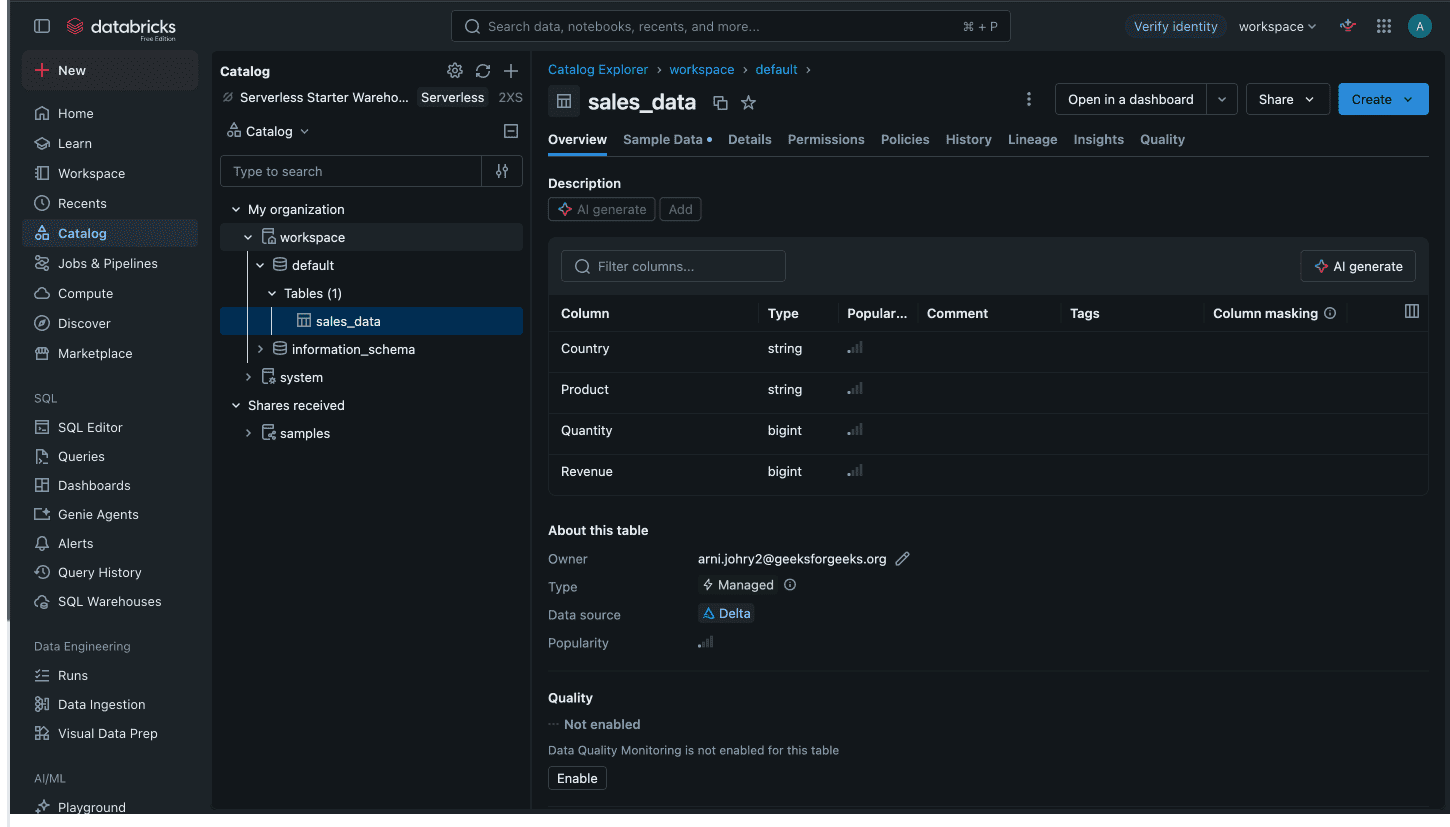Click AI generate for column comments
The width and height of the screenshot is (1450, 827).
click(1358, 266)
